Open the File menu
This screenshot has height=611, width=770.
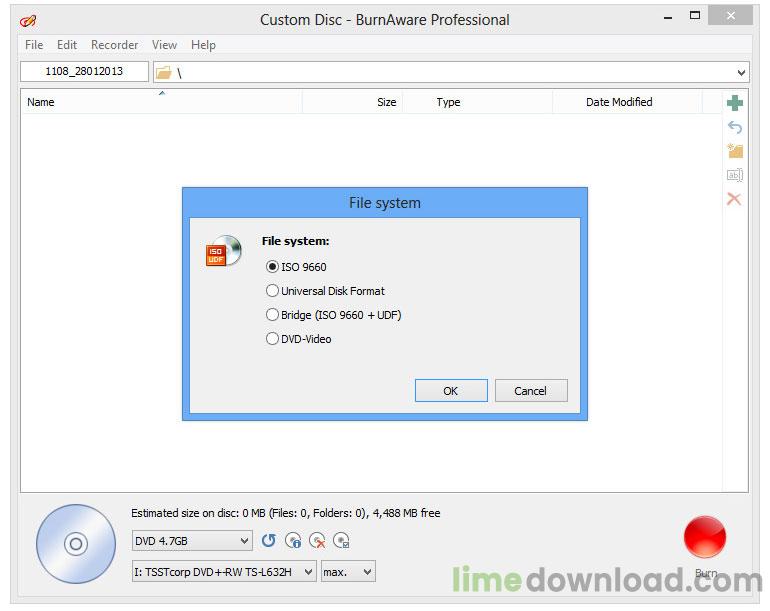pos(34,45)
